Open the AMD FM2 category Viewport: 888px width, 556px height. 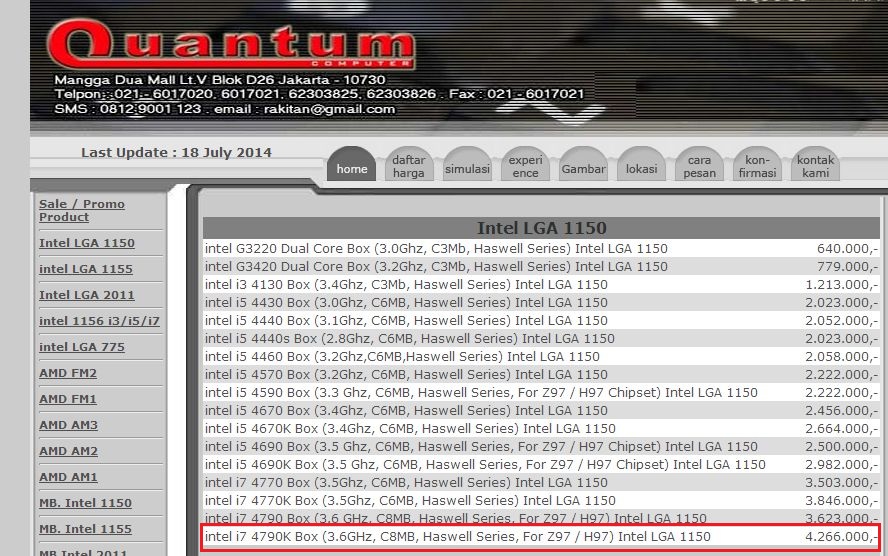coord(68,373)
